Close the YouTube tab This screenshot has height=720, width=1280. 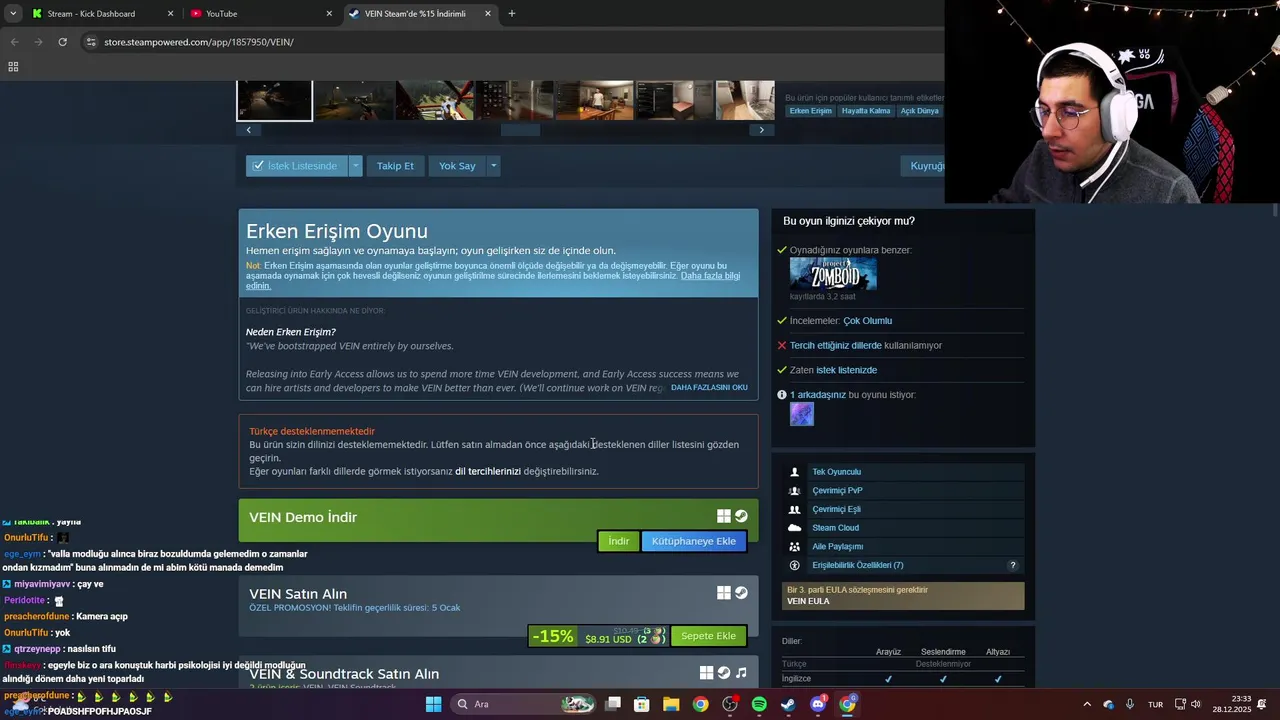329,14
